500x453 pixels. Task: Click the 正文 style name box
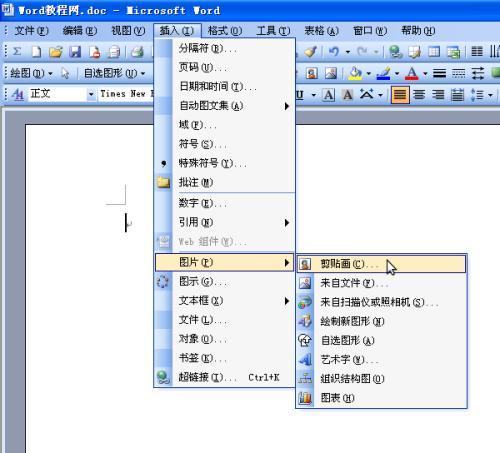pos(57,94)
